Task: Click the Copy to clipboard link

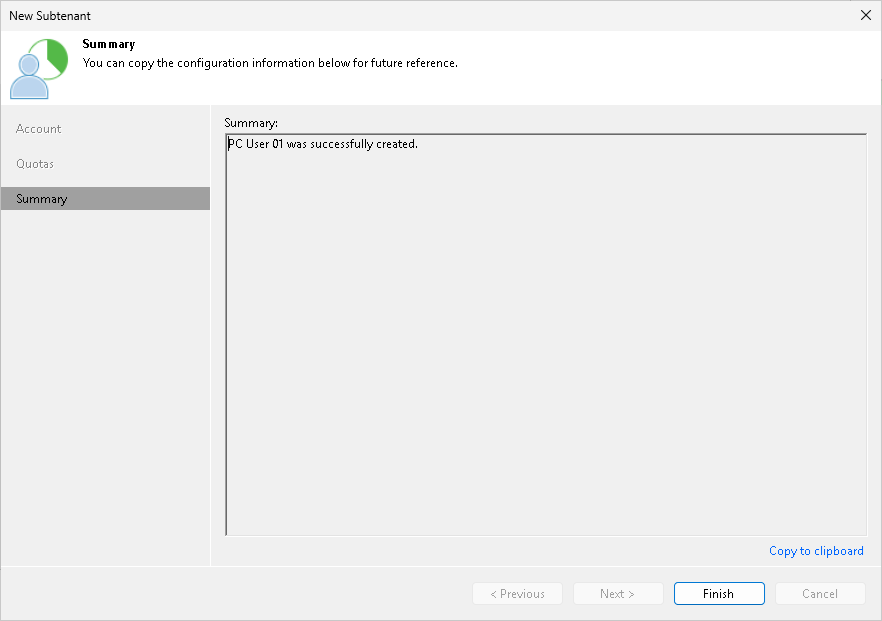Action: pyautogui.click(x=816, y=551)
